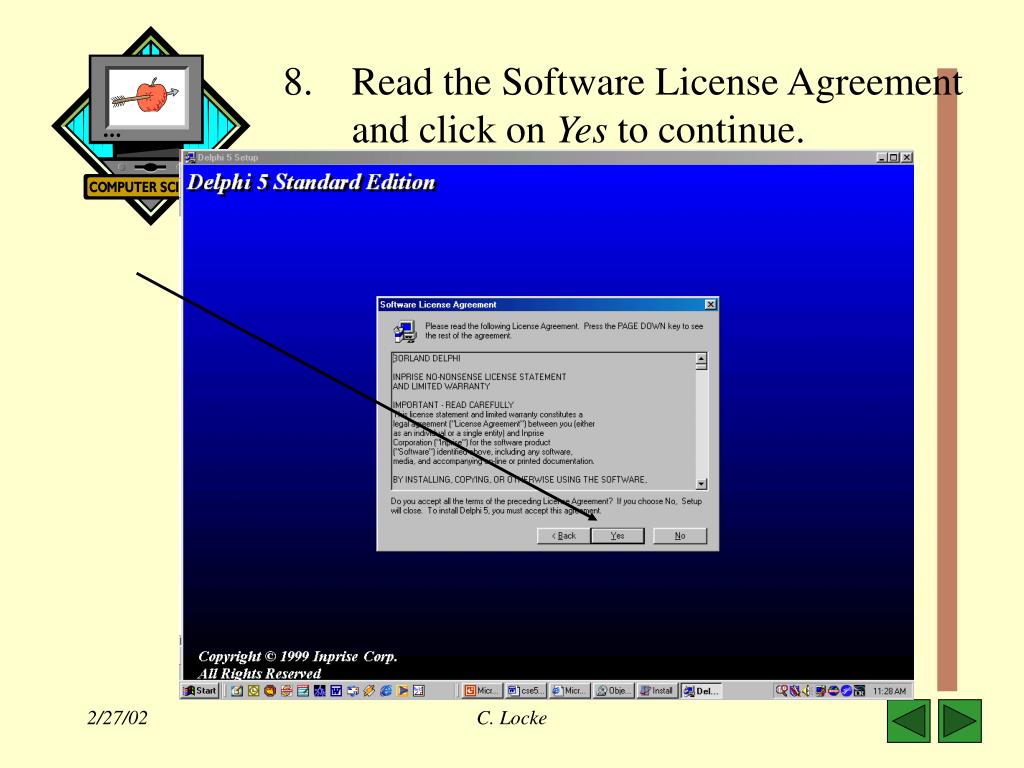Switch to the Internet Explorer 'Micr...' taskbar button
Viewport: 1024px width, 768px height.
click(x=569, y=690)
